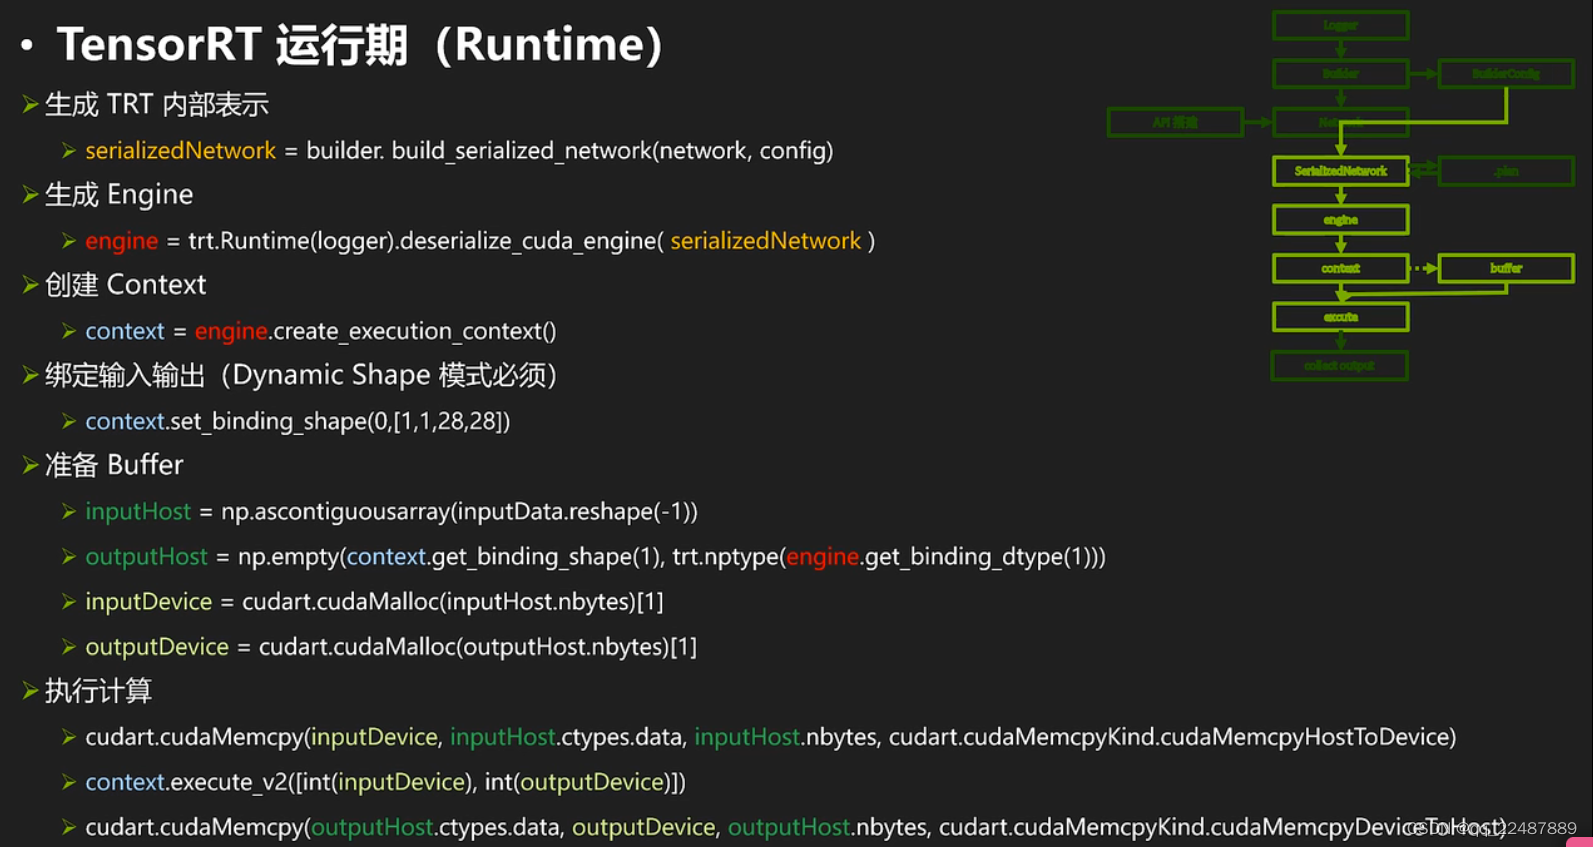The width and height of the screenshot is (1593, 847).
Task: Click the cudaMemcpyHostToDevice code line
Action: click(x=770, y=737)
